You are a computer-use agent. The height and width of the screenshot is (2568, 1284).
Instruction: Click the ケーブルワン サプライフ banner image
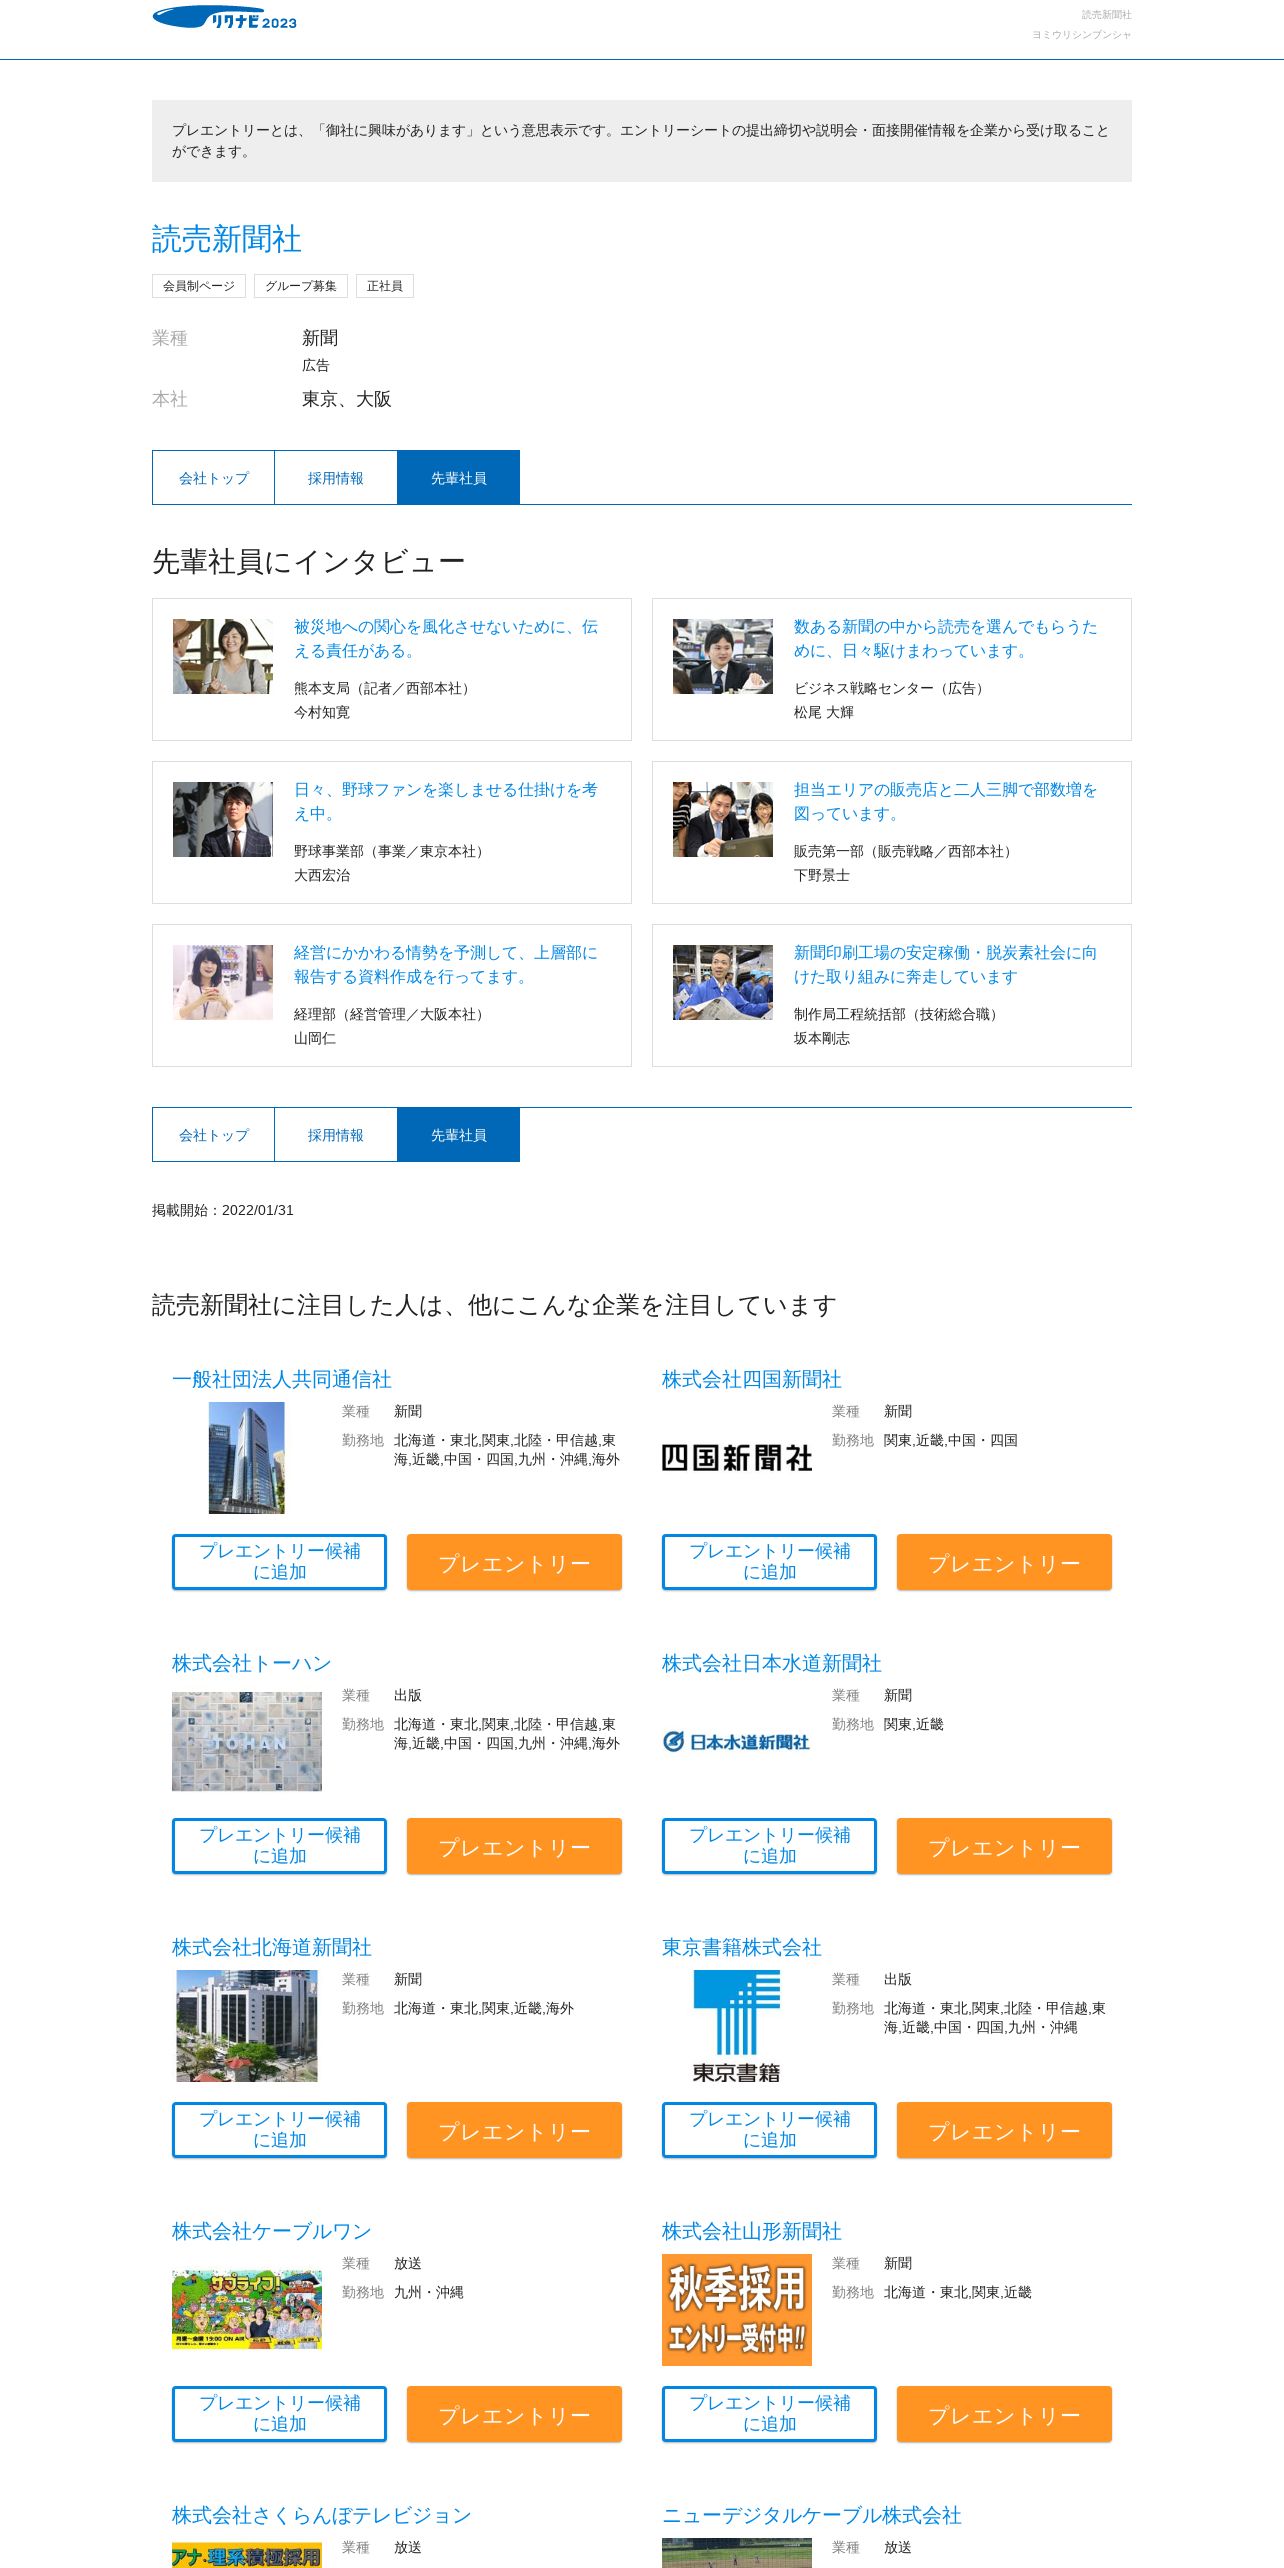[247, 2309]
